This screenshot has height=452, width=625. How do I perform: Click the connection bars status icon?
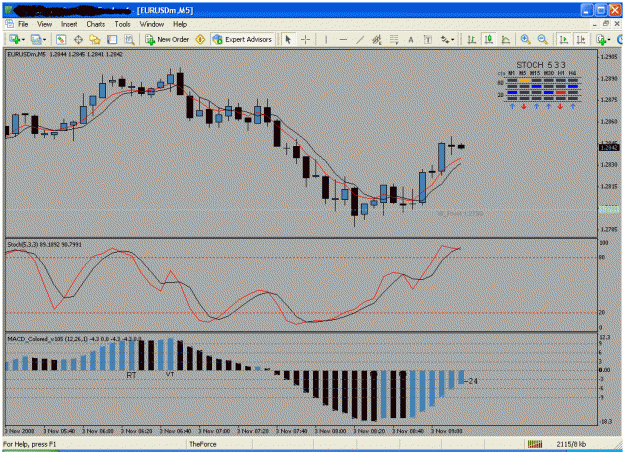[535, 444]
